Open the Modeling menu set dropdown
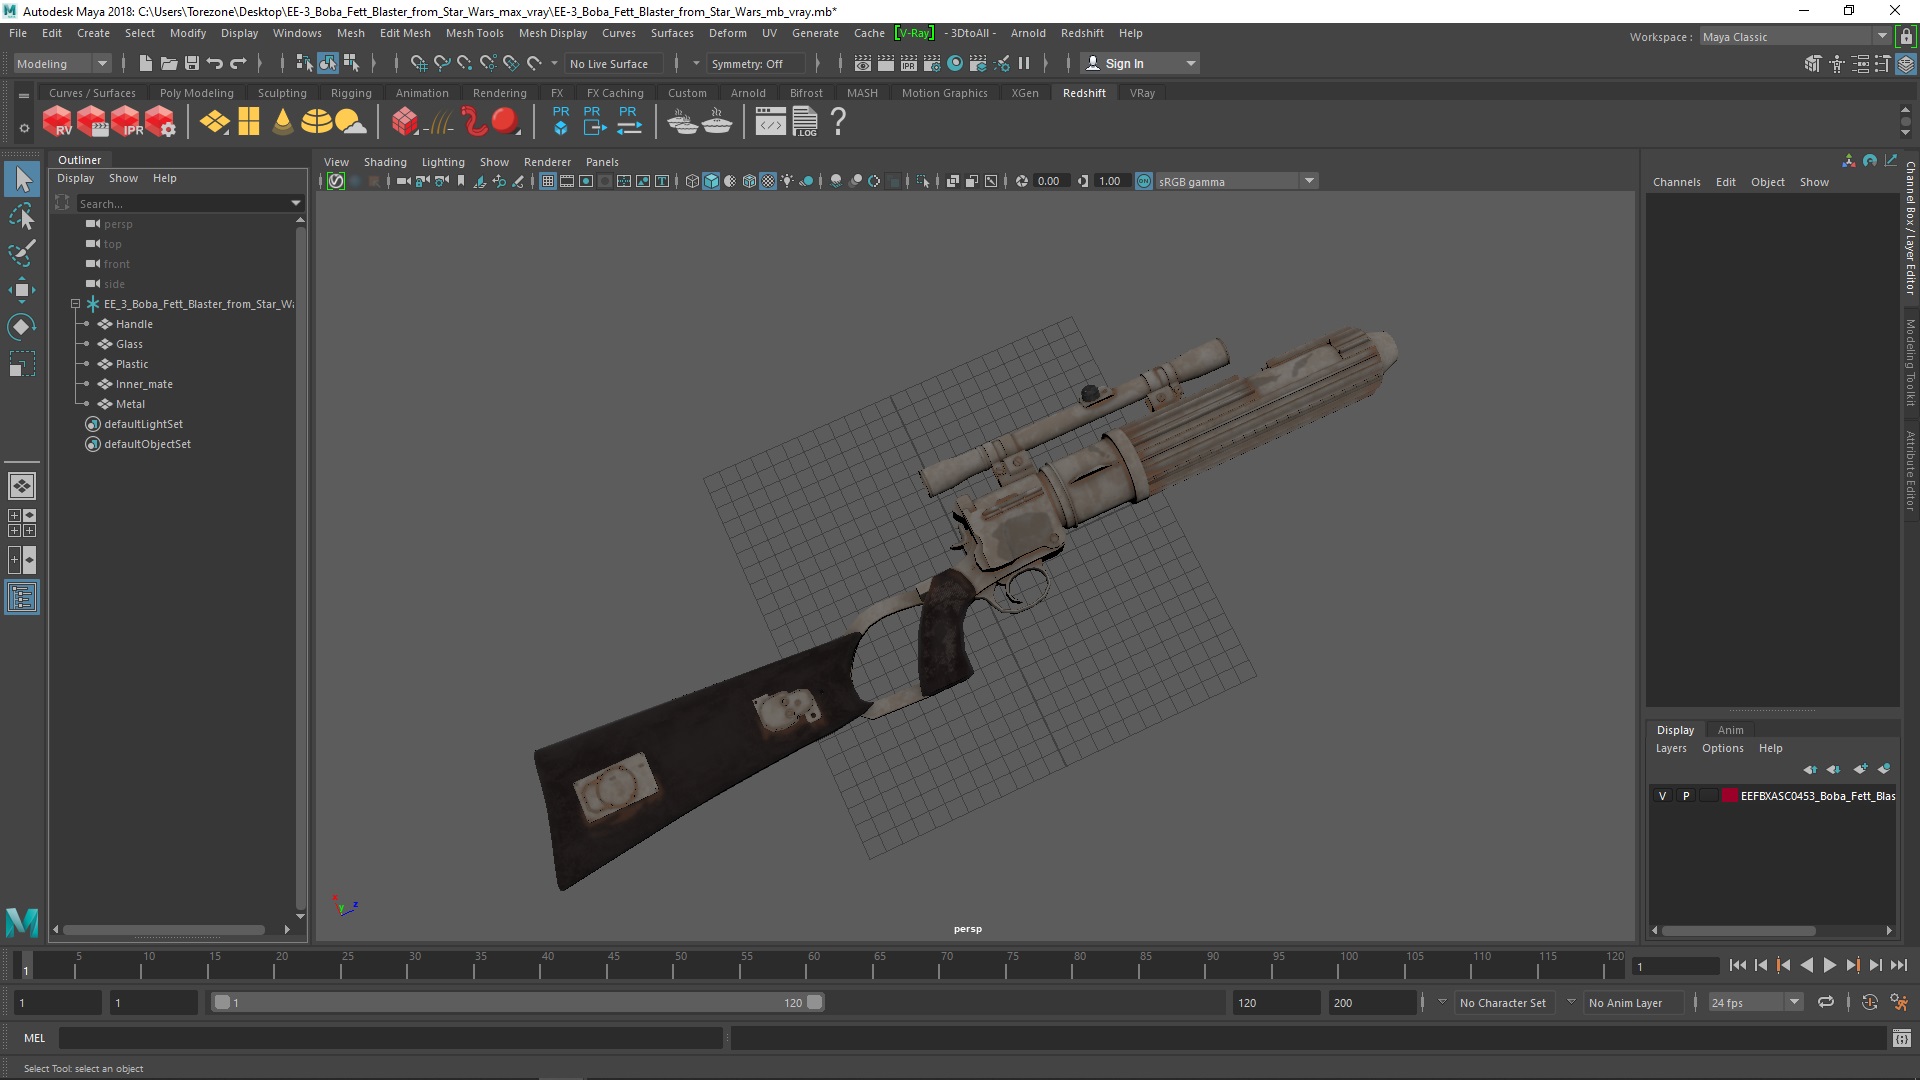This screenshot has height=1080, width=1920. [62, 63]
